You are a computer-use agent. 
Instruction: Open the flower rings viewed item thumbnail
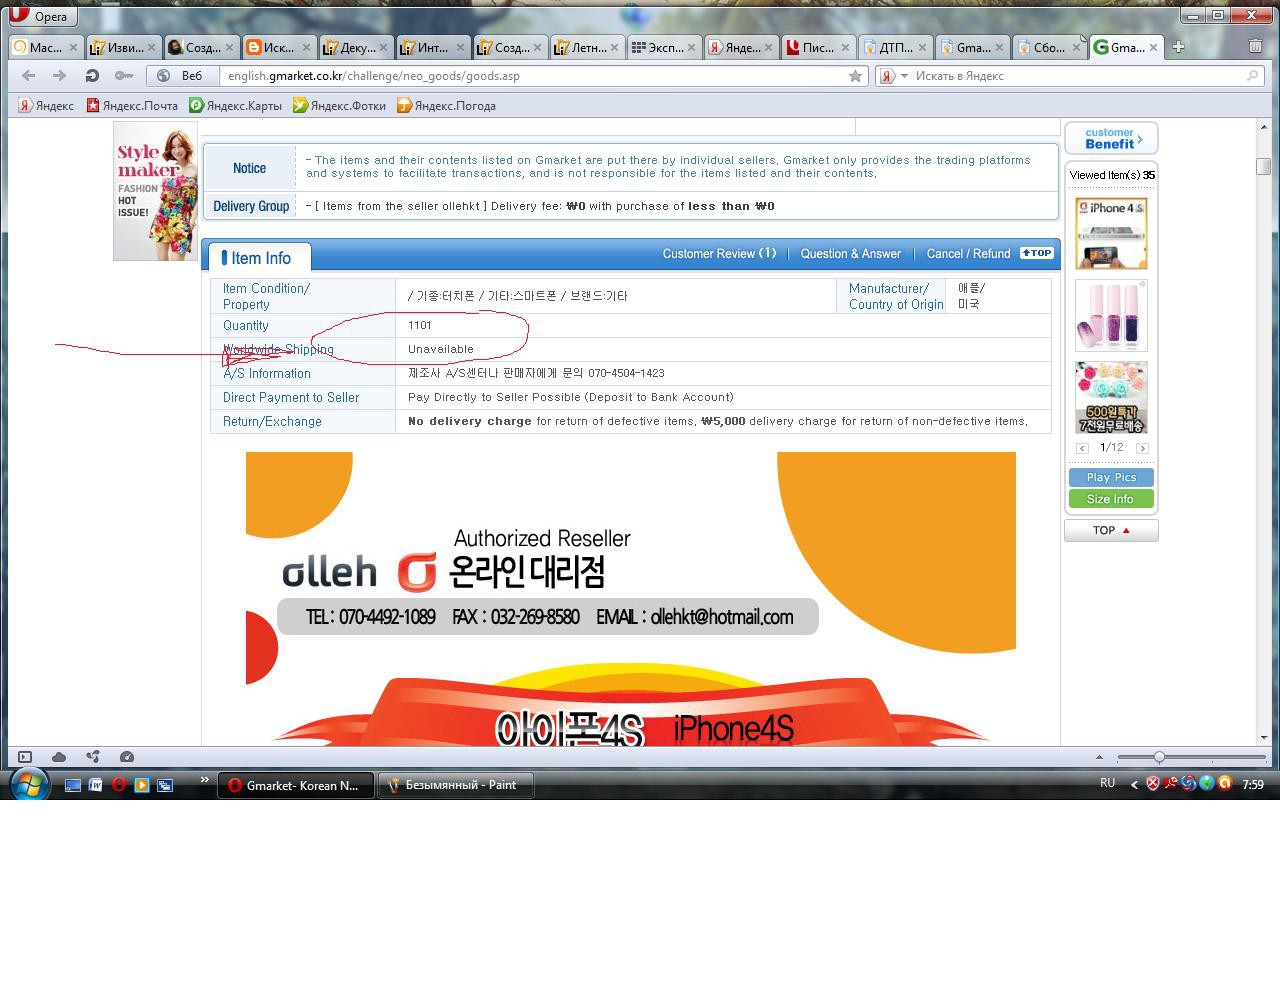pos(1111,397)
